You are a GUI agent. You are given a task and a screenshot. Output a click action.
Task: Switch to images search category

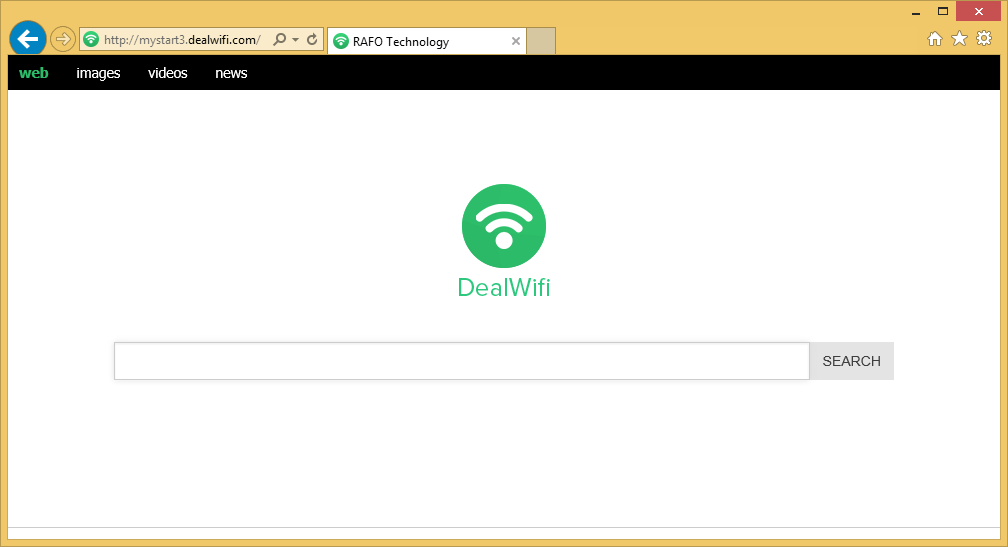pos(98,73)
